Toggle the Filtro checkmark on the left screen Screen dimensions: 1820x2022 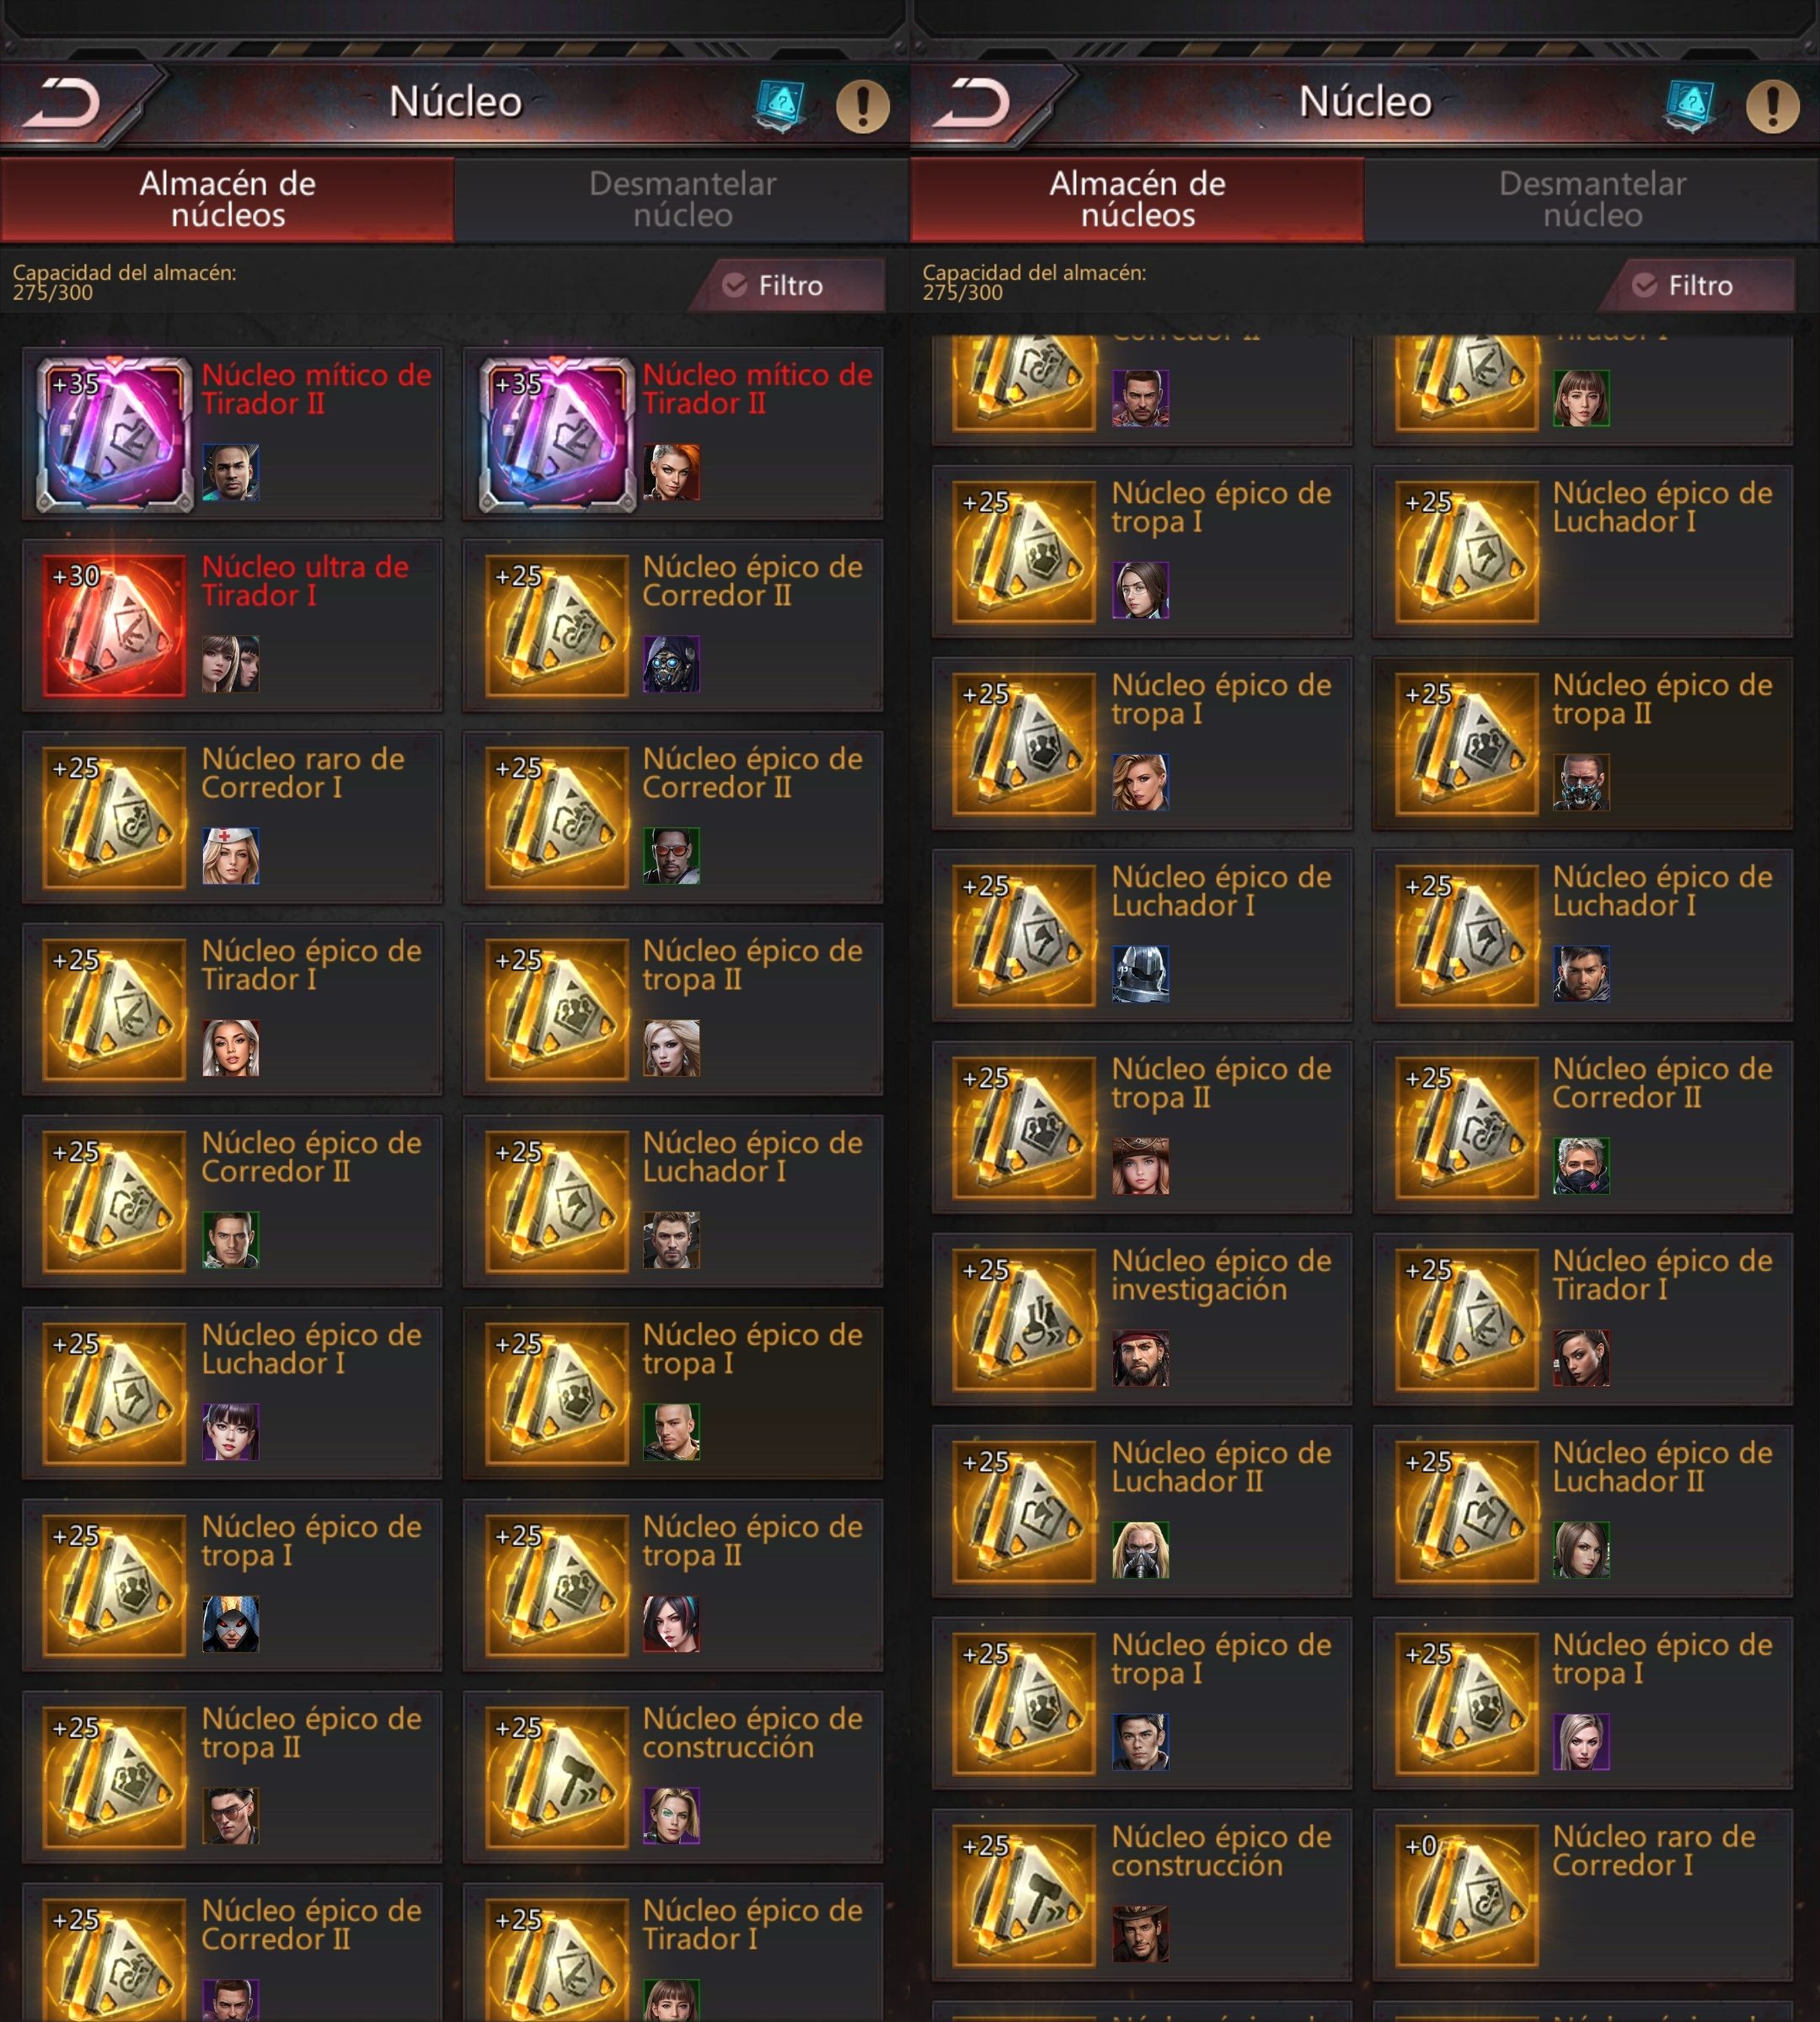click(x=735, y=286)
